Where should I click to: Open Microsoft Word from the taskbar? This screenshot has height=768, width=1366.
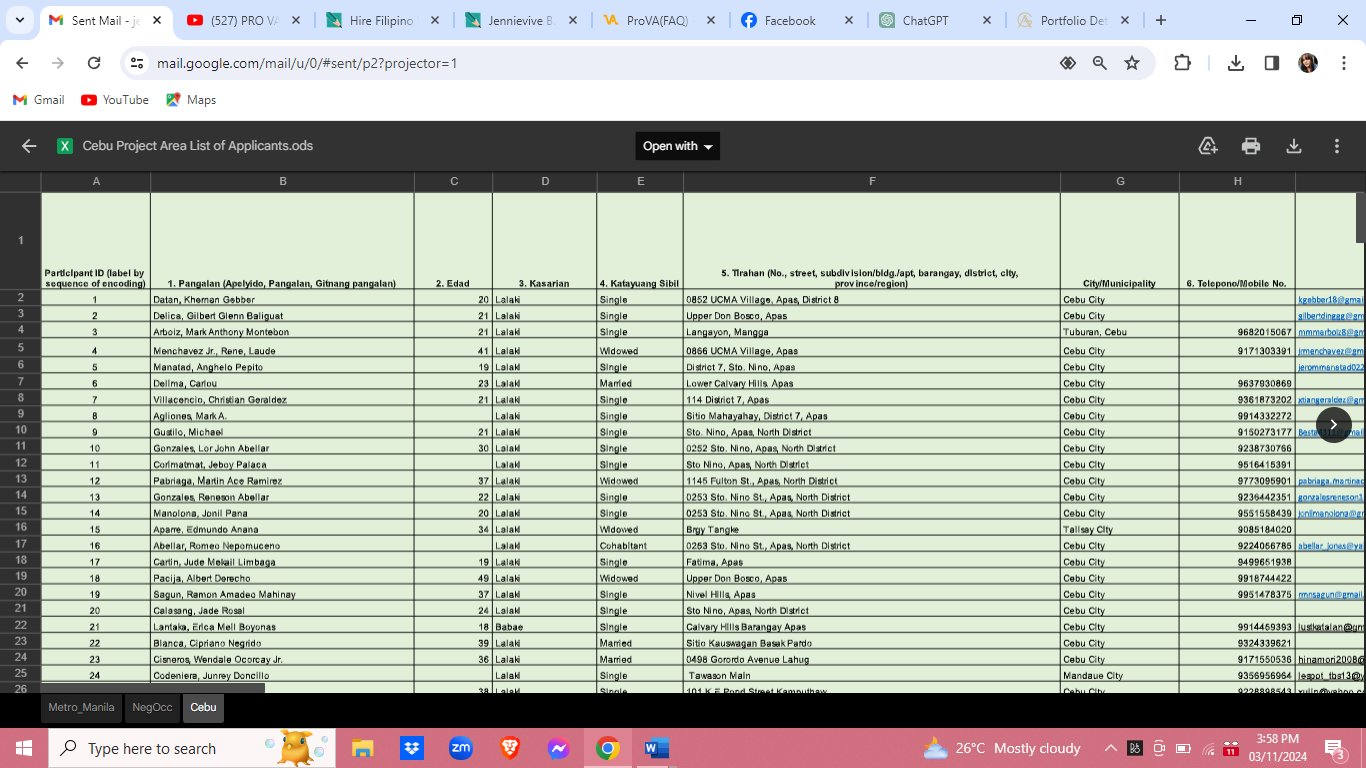coord(656,748)
